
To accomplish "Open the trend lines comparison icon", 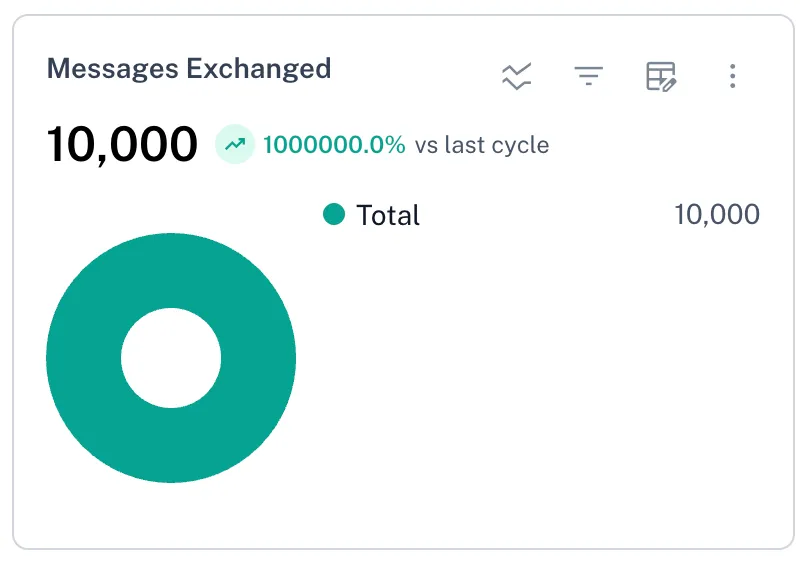I will [x=516, y=76].
